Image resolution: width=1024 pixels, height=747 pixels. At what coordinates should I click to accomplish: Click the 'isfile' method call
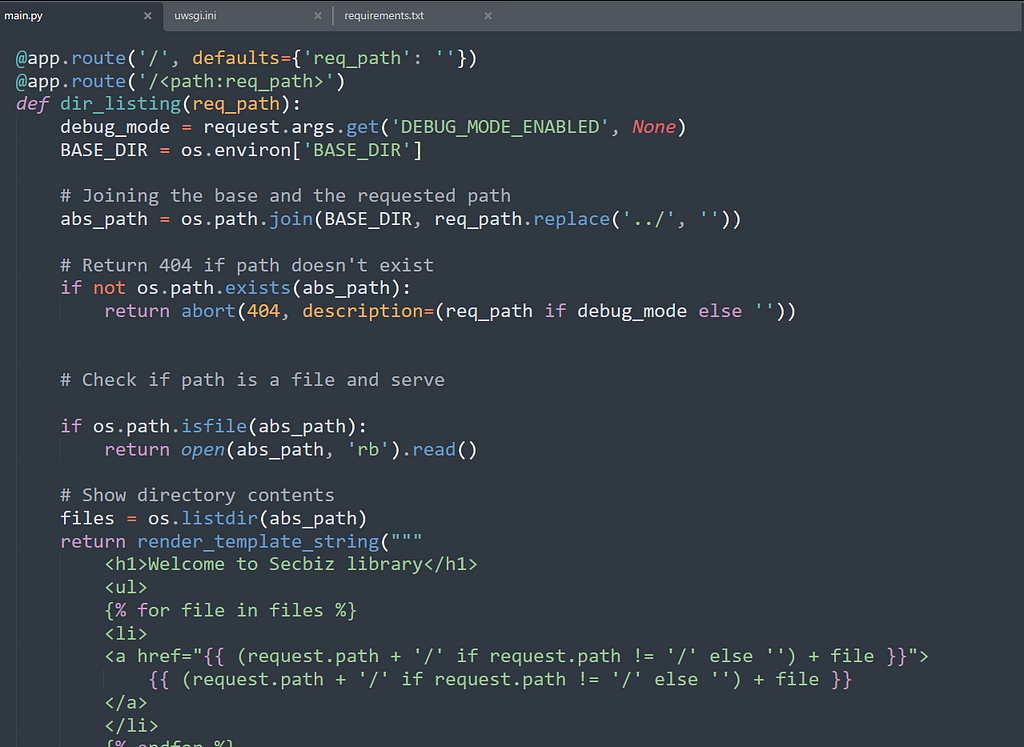tap(214, 426)
